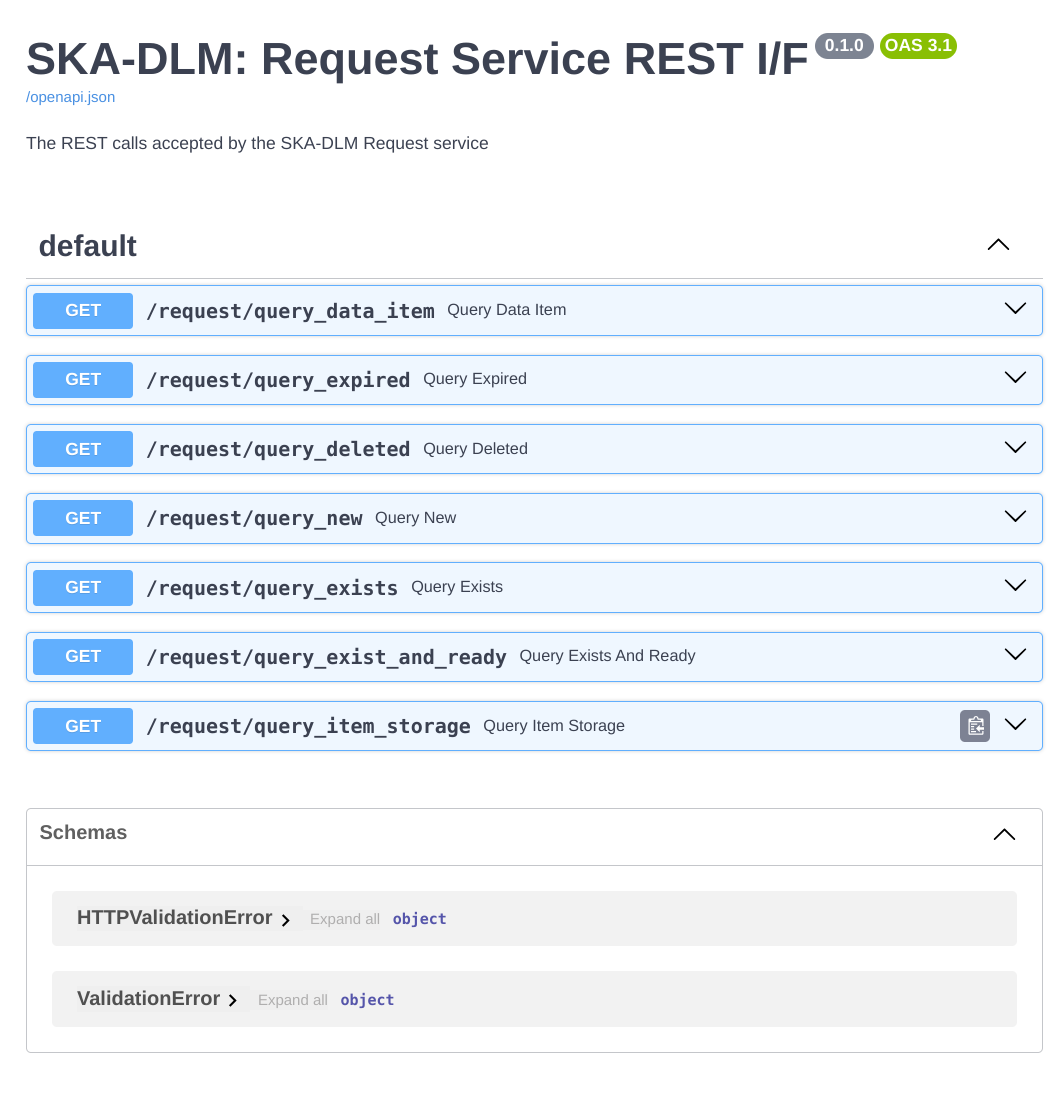Open the /openapi.json link
The height and width of the screenshot is (1102, 1064).
pos(70,97)
